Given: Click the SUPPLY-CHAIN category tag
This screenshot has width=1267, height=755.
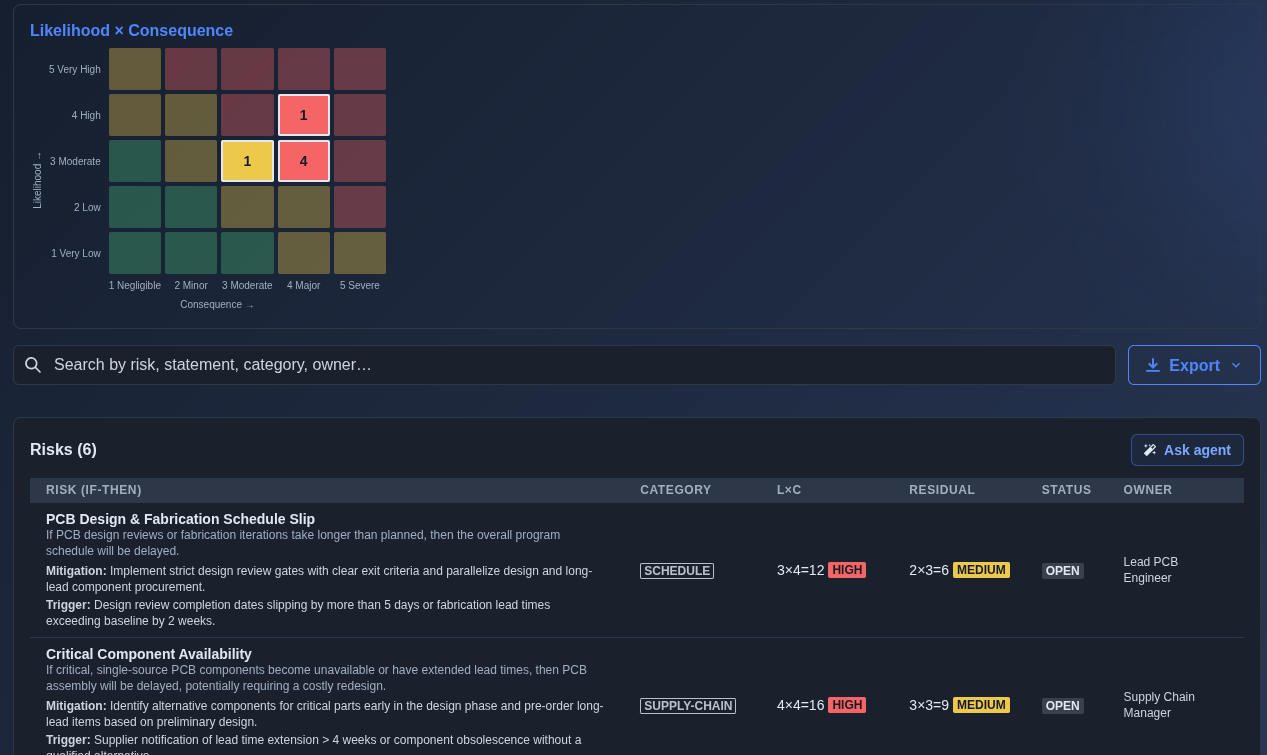Looking at the screenshot, I should point(688,706).
